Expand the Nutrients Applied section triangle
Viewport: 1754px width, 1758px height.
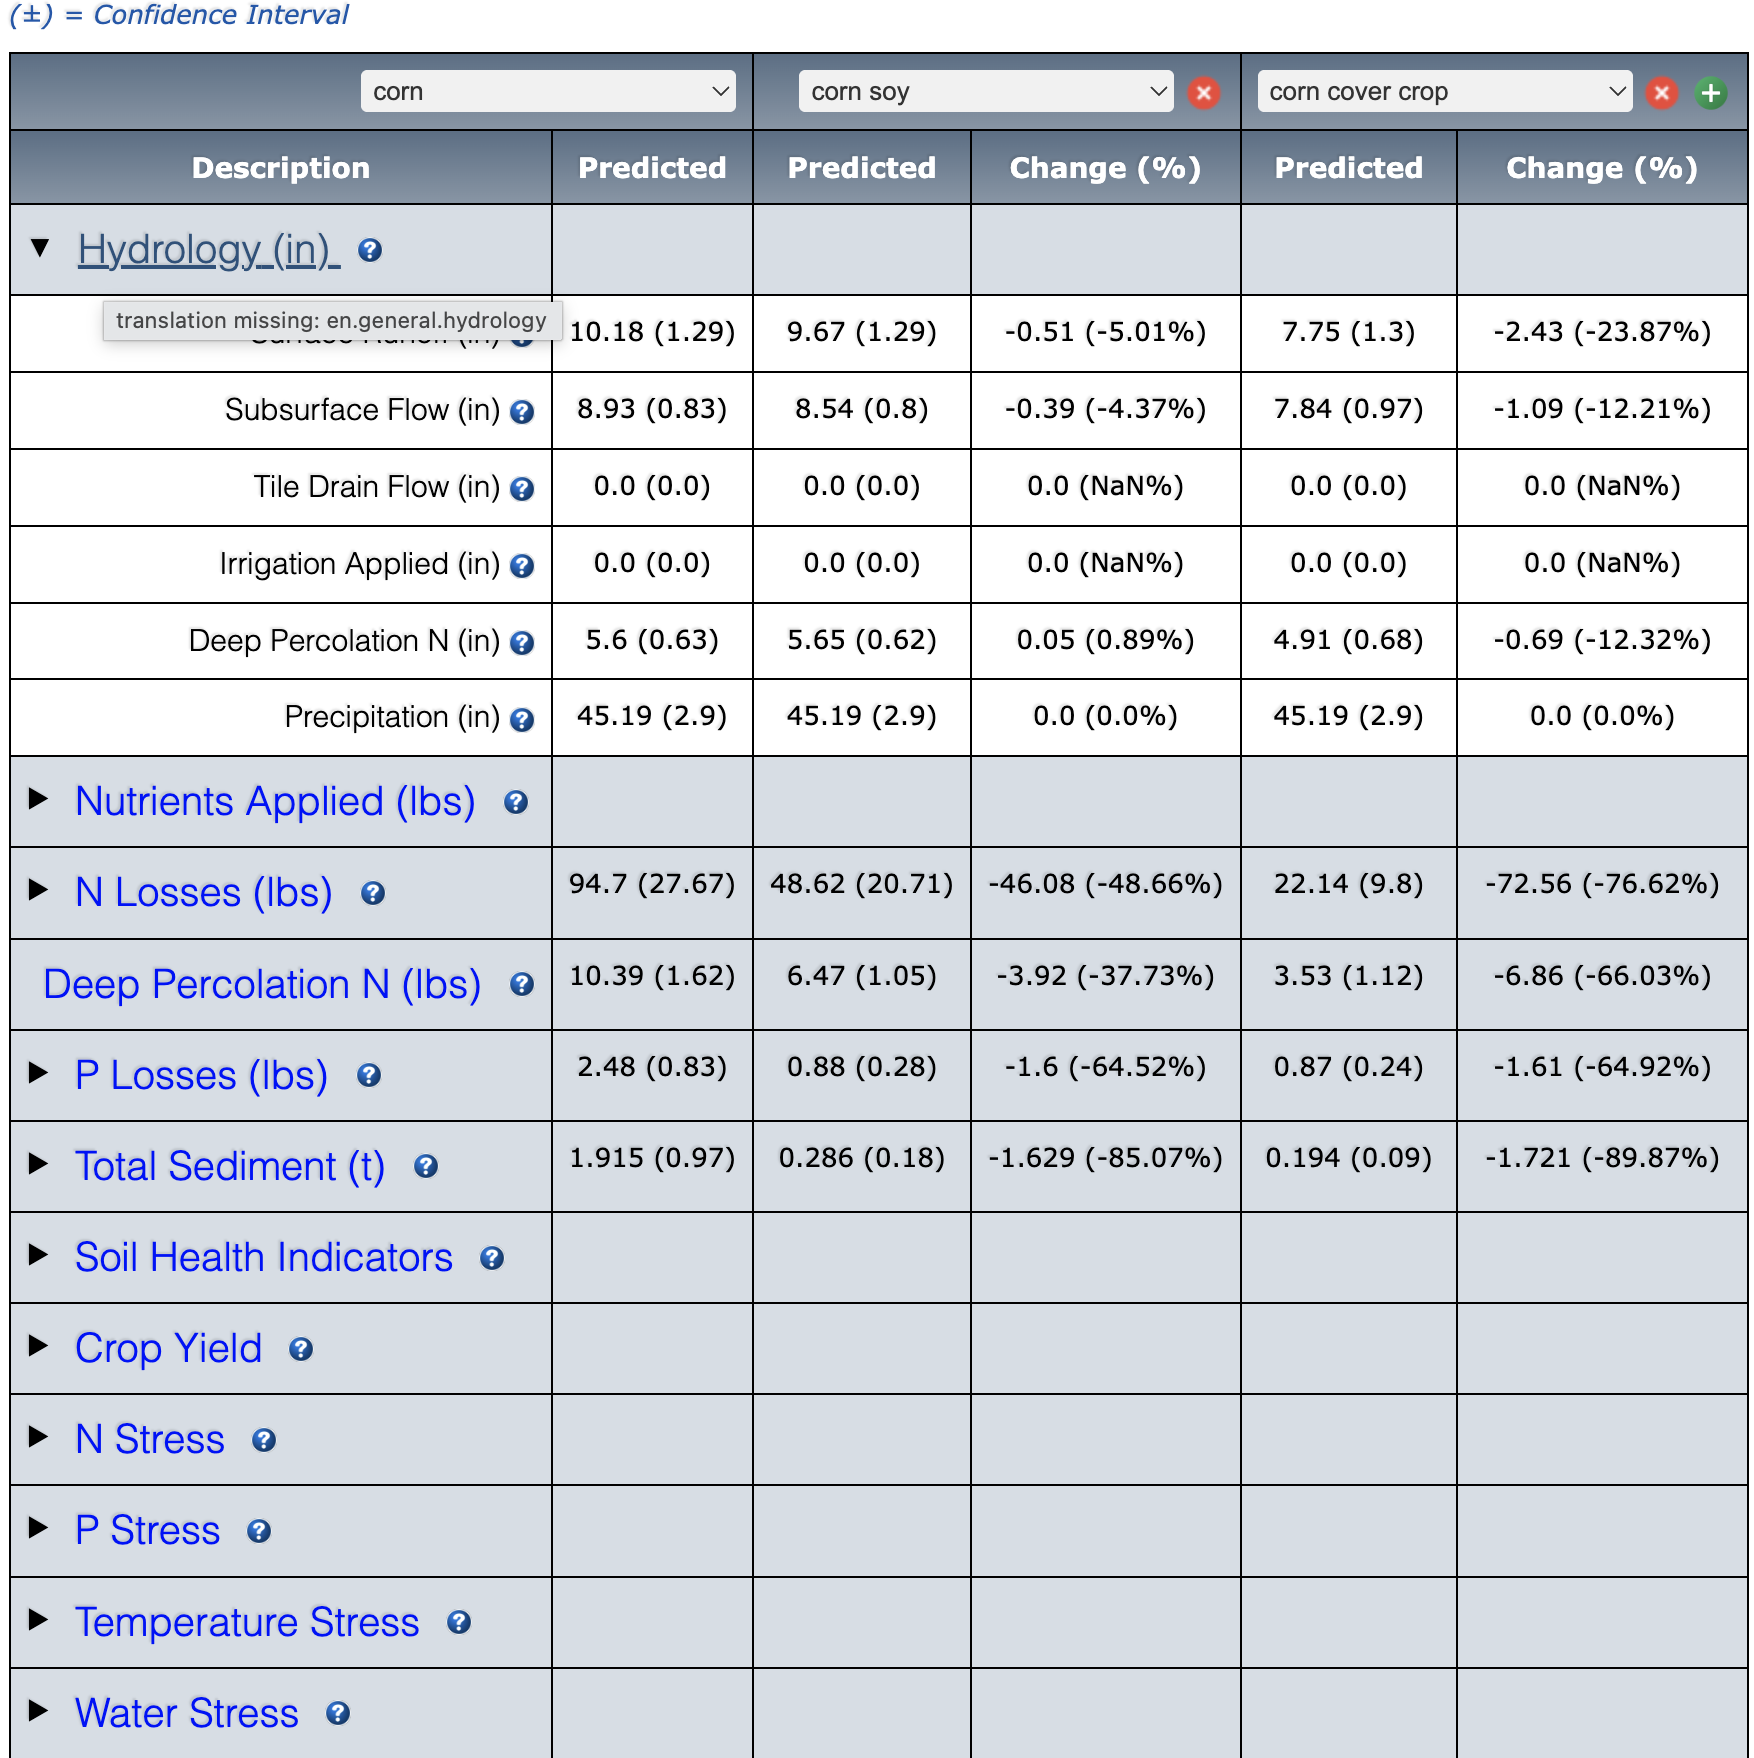[38, 798]
